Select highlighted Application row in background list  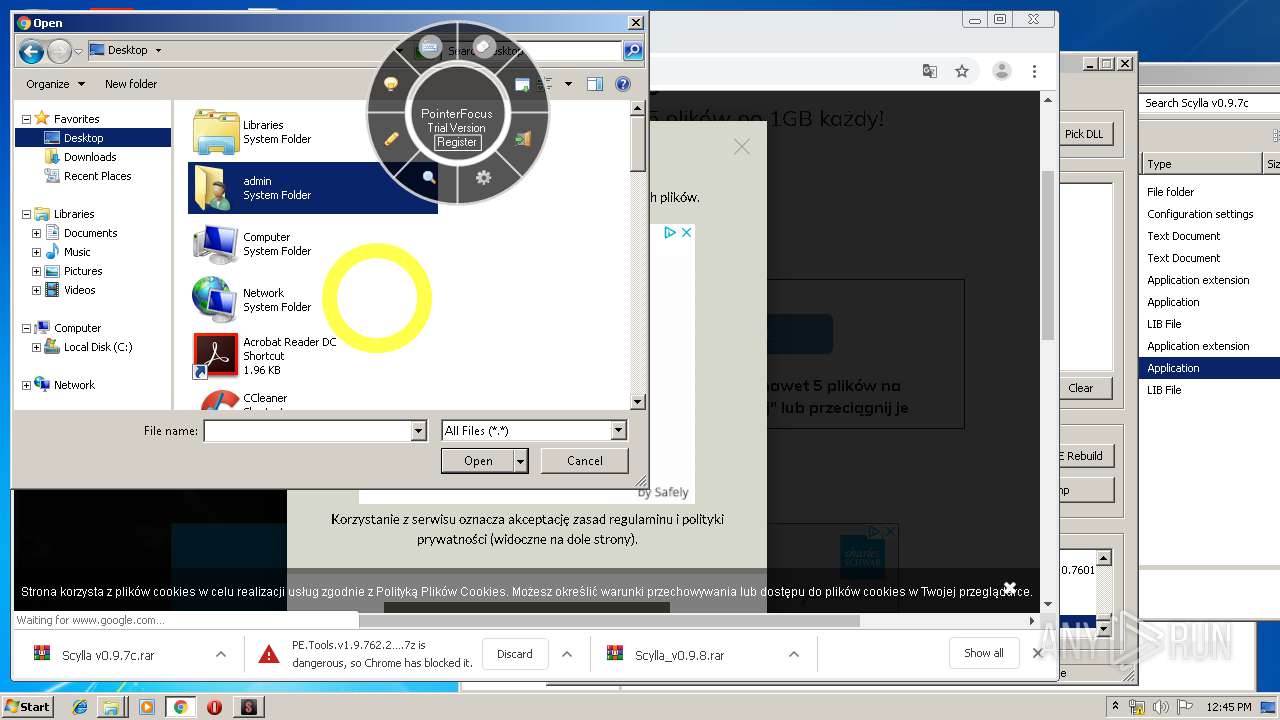tap(1209, 368)
